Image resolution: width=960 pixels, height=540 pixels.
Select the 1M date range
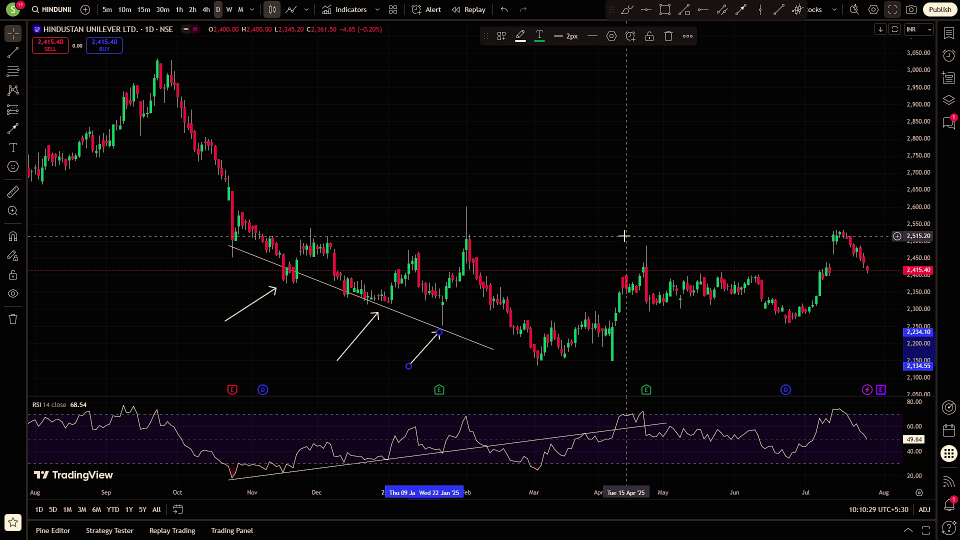click(x=67, y=509)
